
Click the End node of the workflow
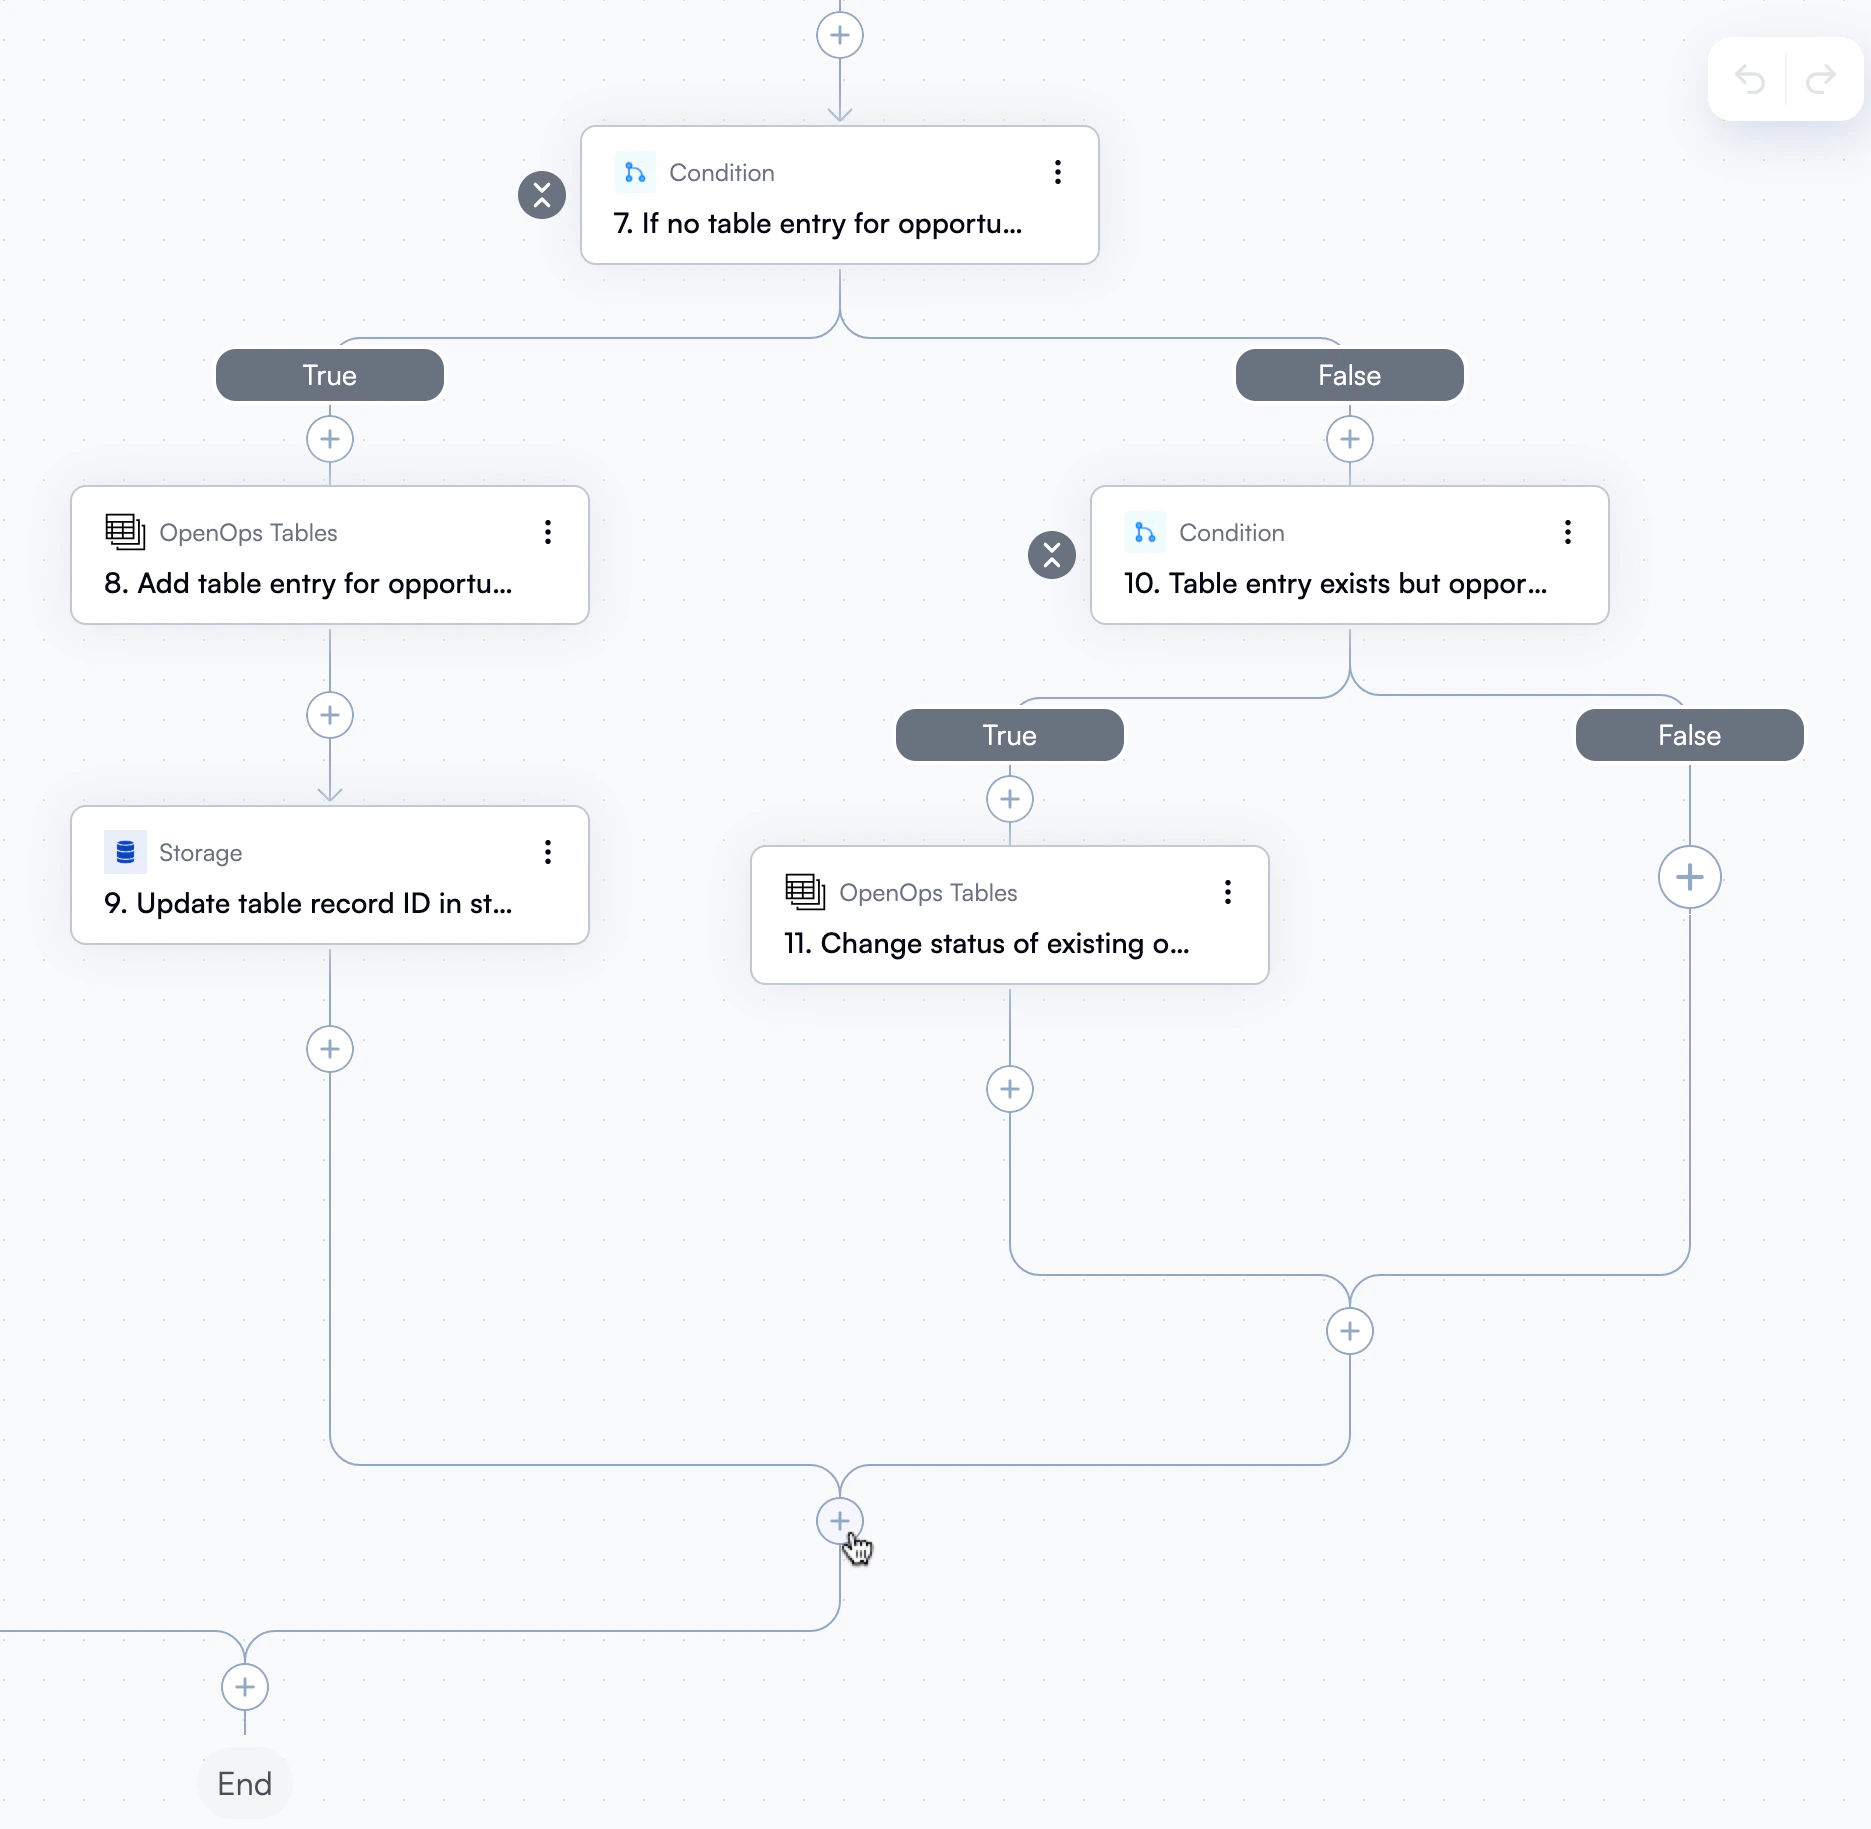click(244, 1783)
